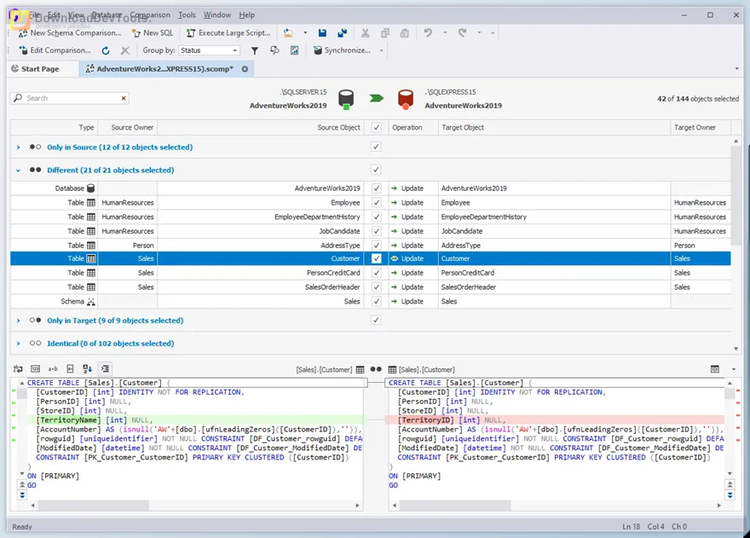Open the Redo history dropdown arrow
This screenshot has width=750, height=538.
pos(479,33)
